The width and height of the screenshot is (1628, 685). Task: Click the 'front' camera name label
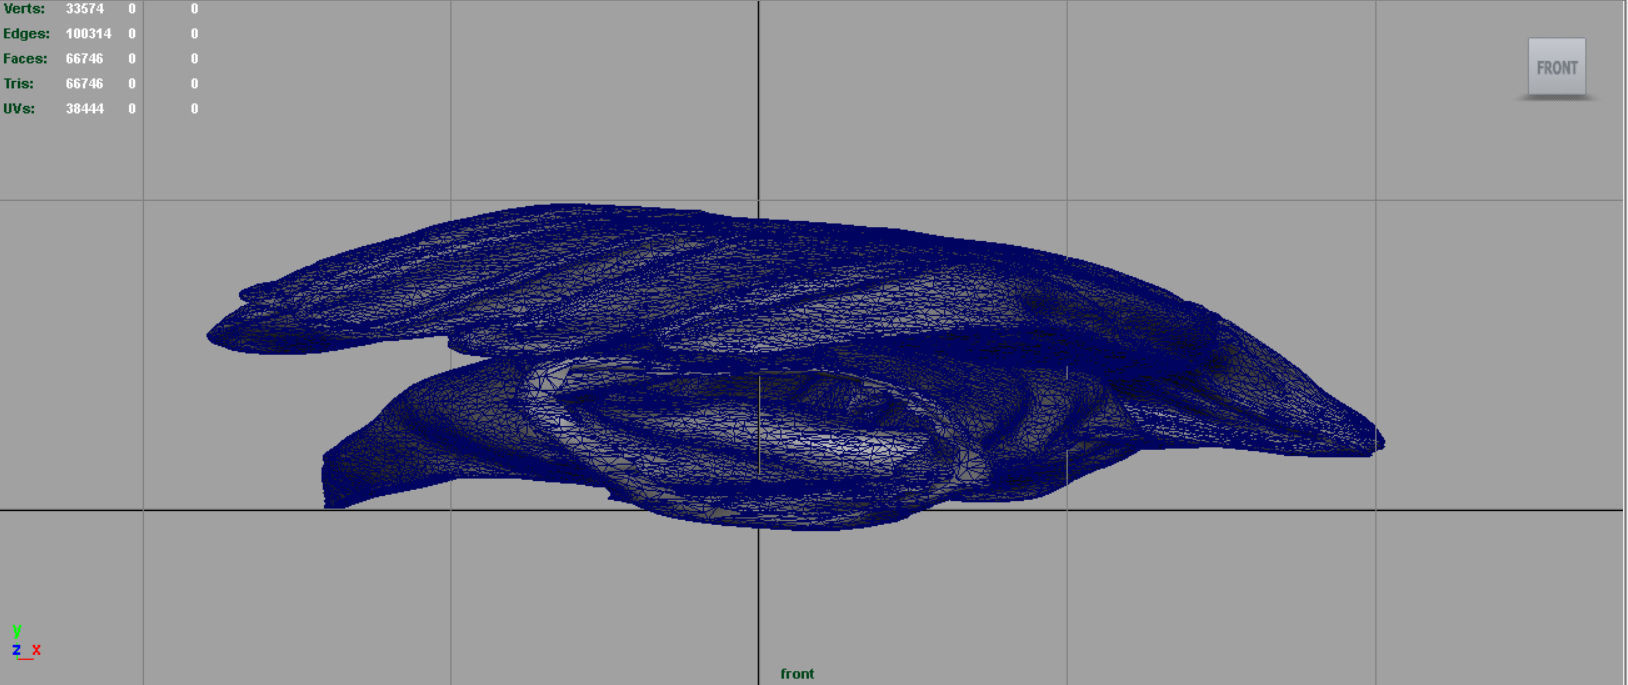(x=797, y=674)
